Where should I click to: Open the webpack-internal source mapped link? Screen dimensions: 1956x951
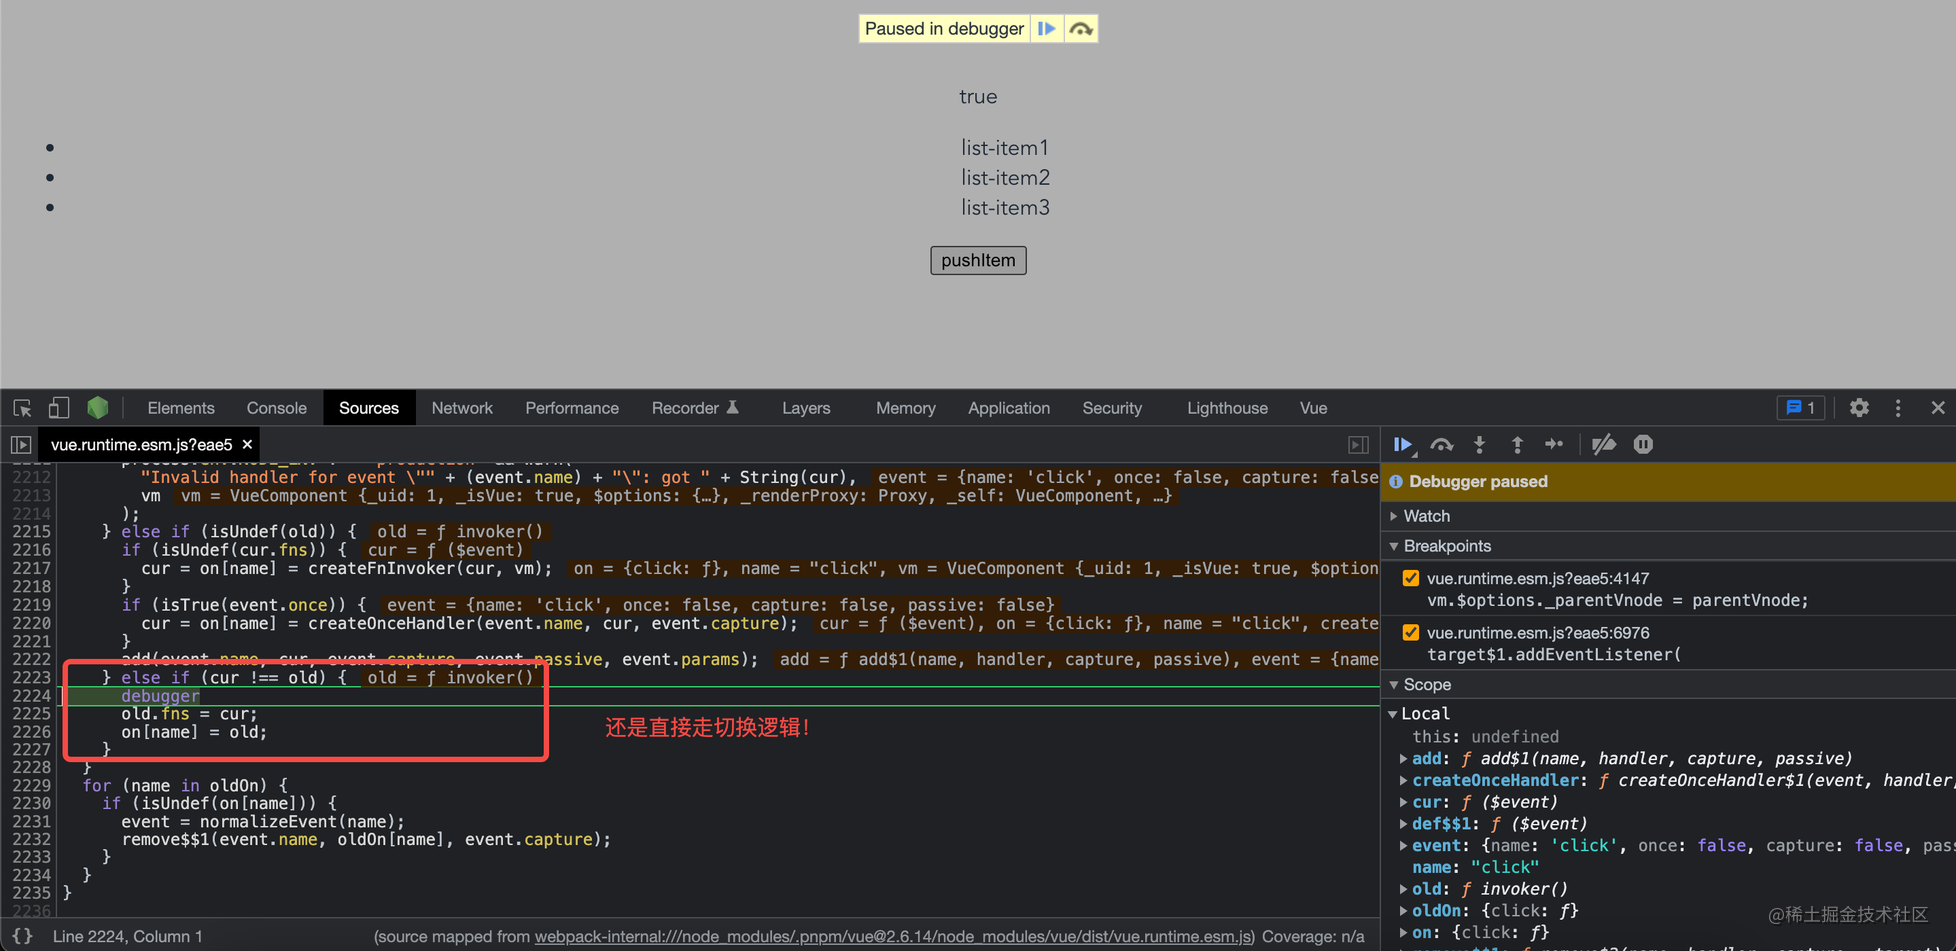coord(893,937)
